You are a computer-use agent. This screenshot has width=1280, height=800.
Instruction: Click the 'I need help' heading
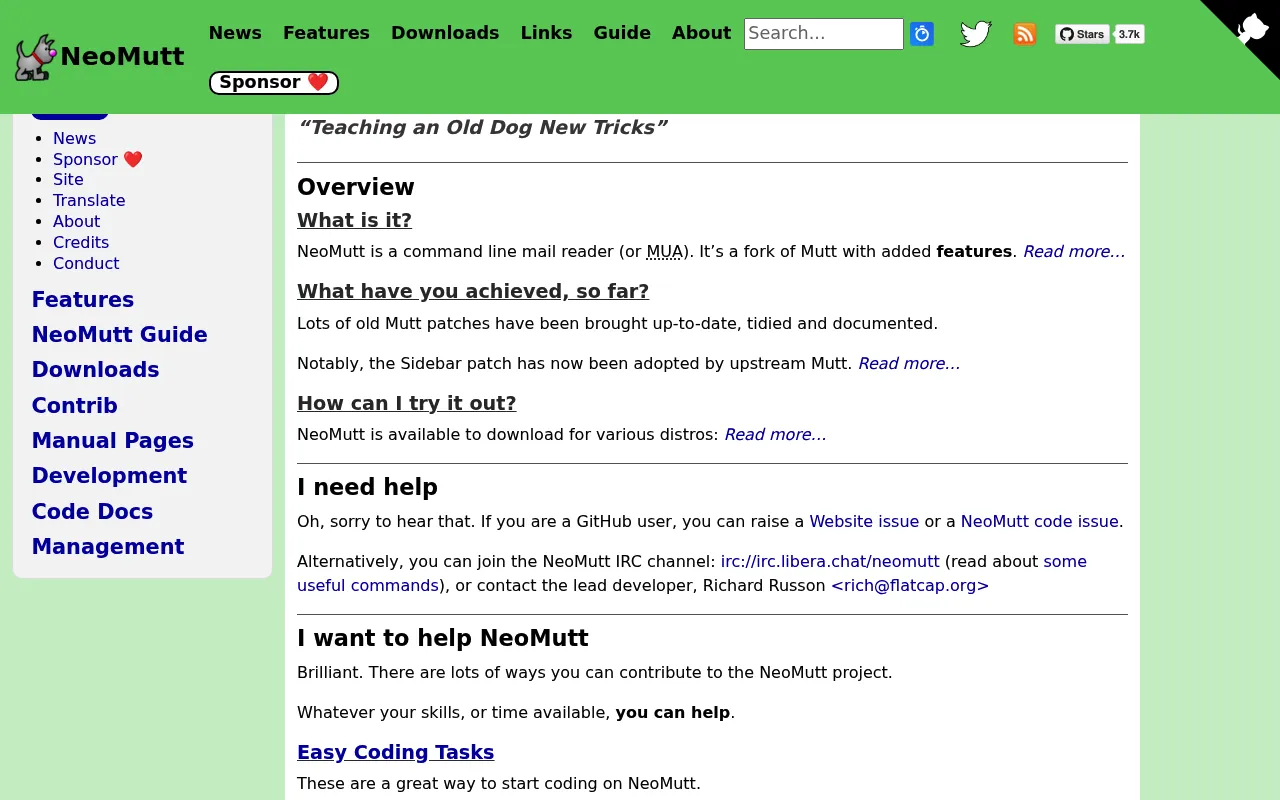click(x=368, y=488)
